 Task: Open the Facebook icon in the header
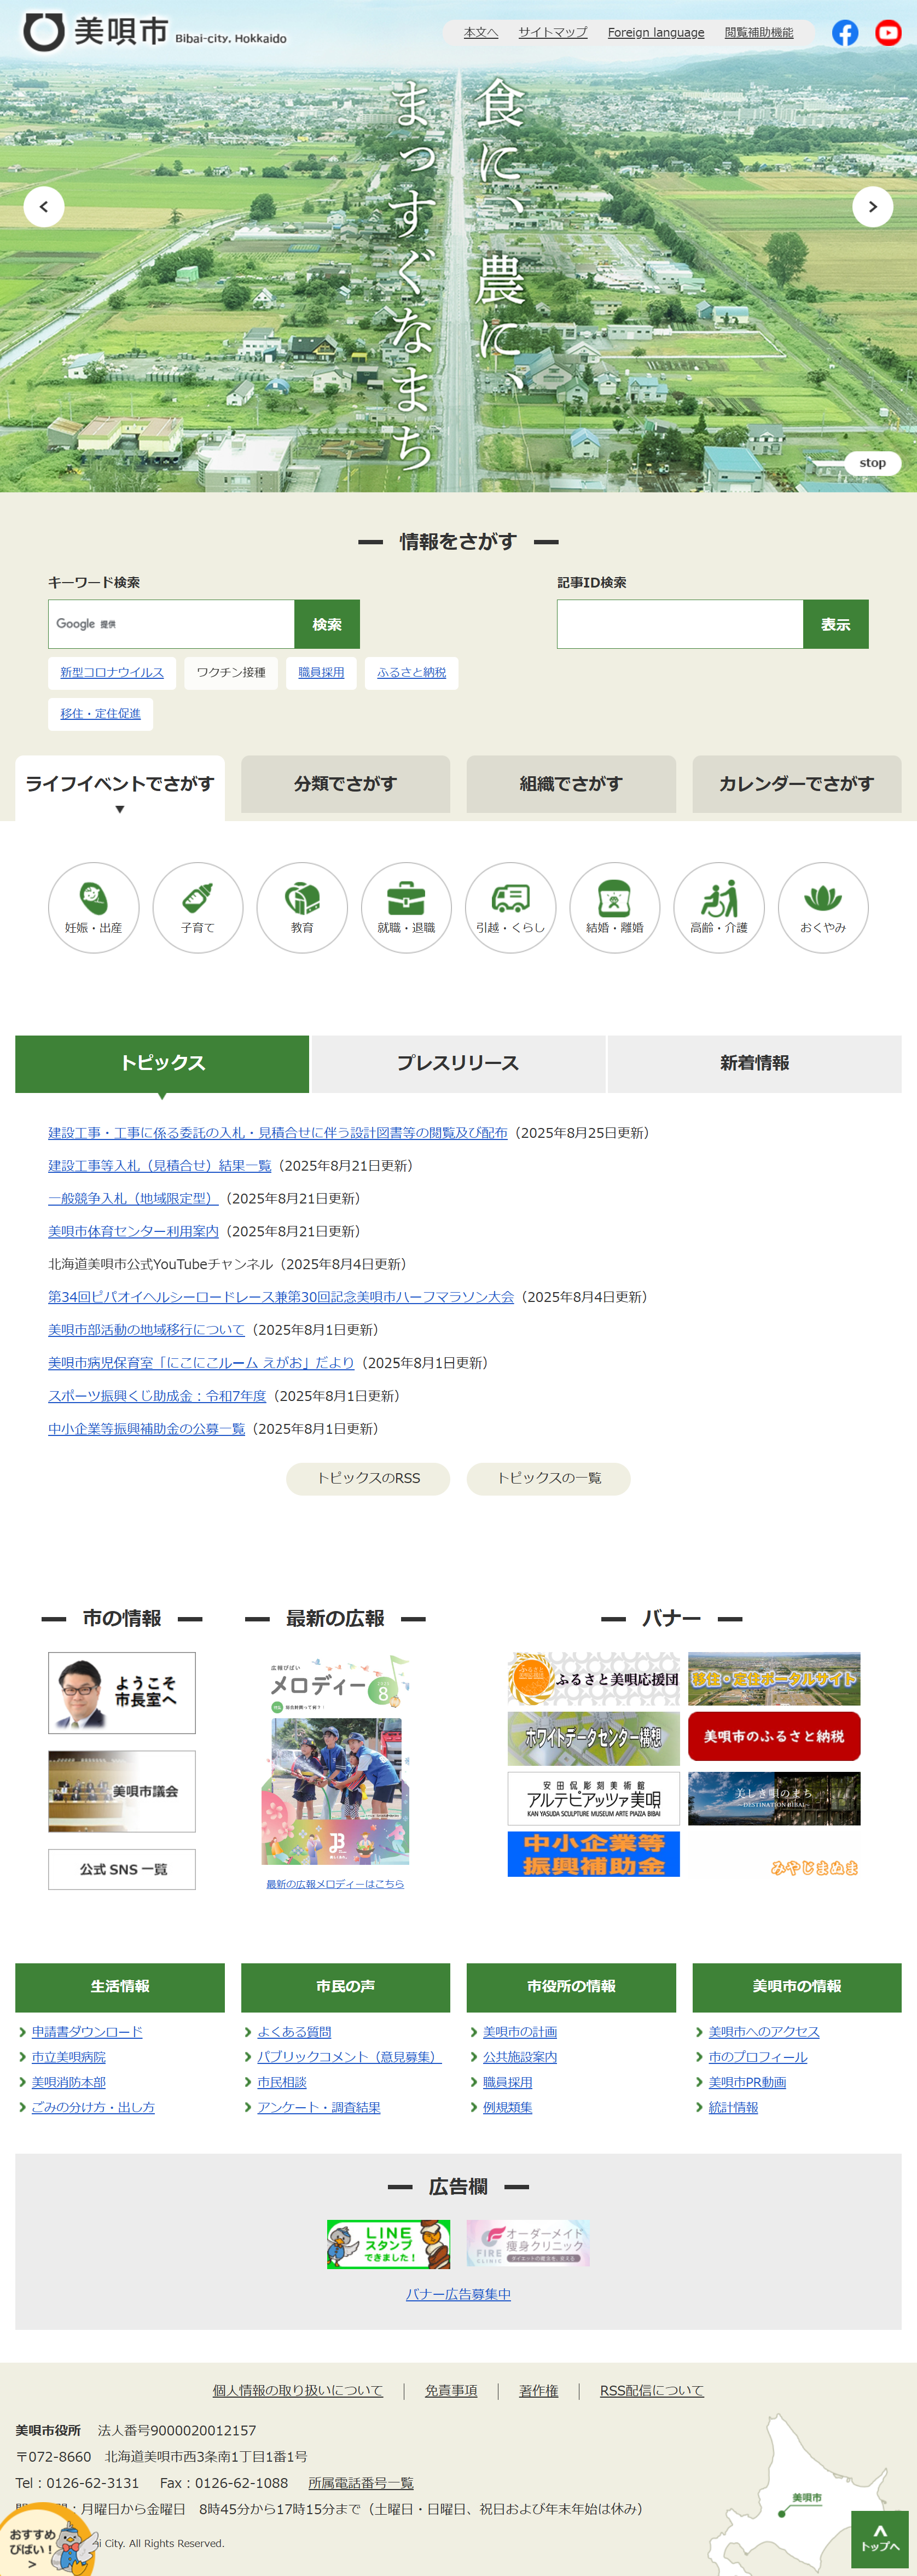click(x=845, y=33)
